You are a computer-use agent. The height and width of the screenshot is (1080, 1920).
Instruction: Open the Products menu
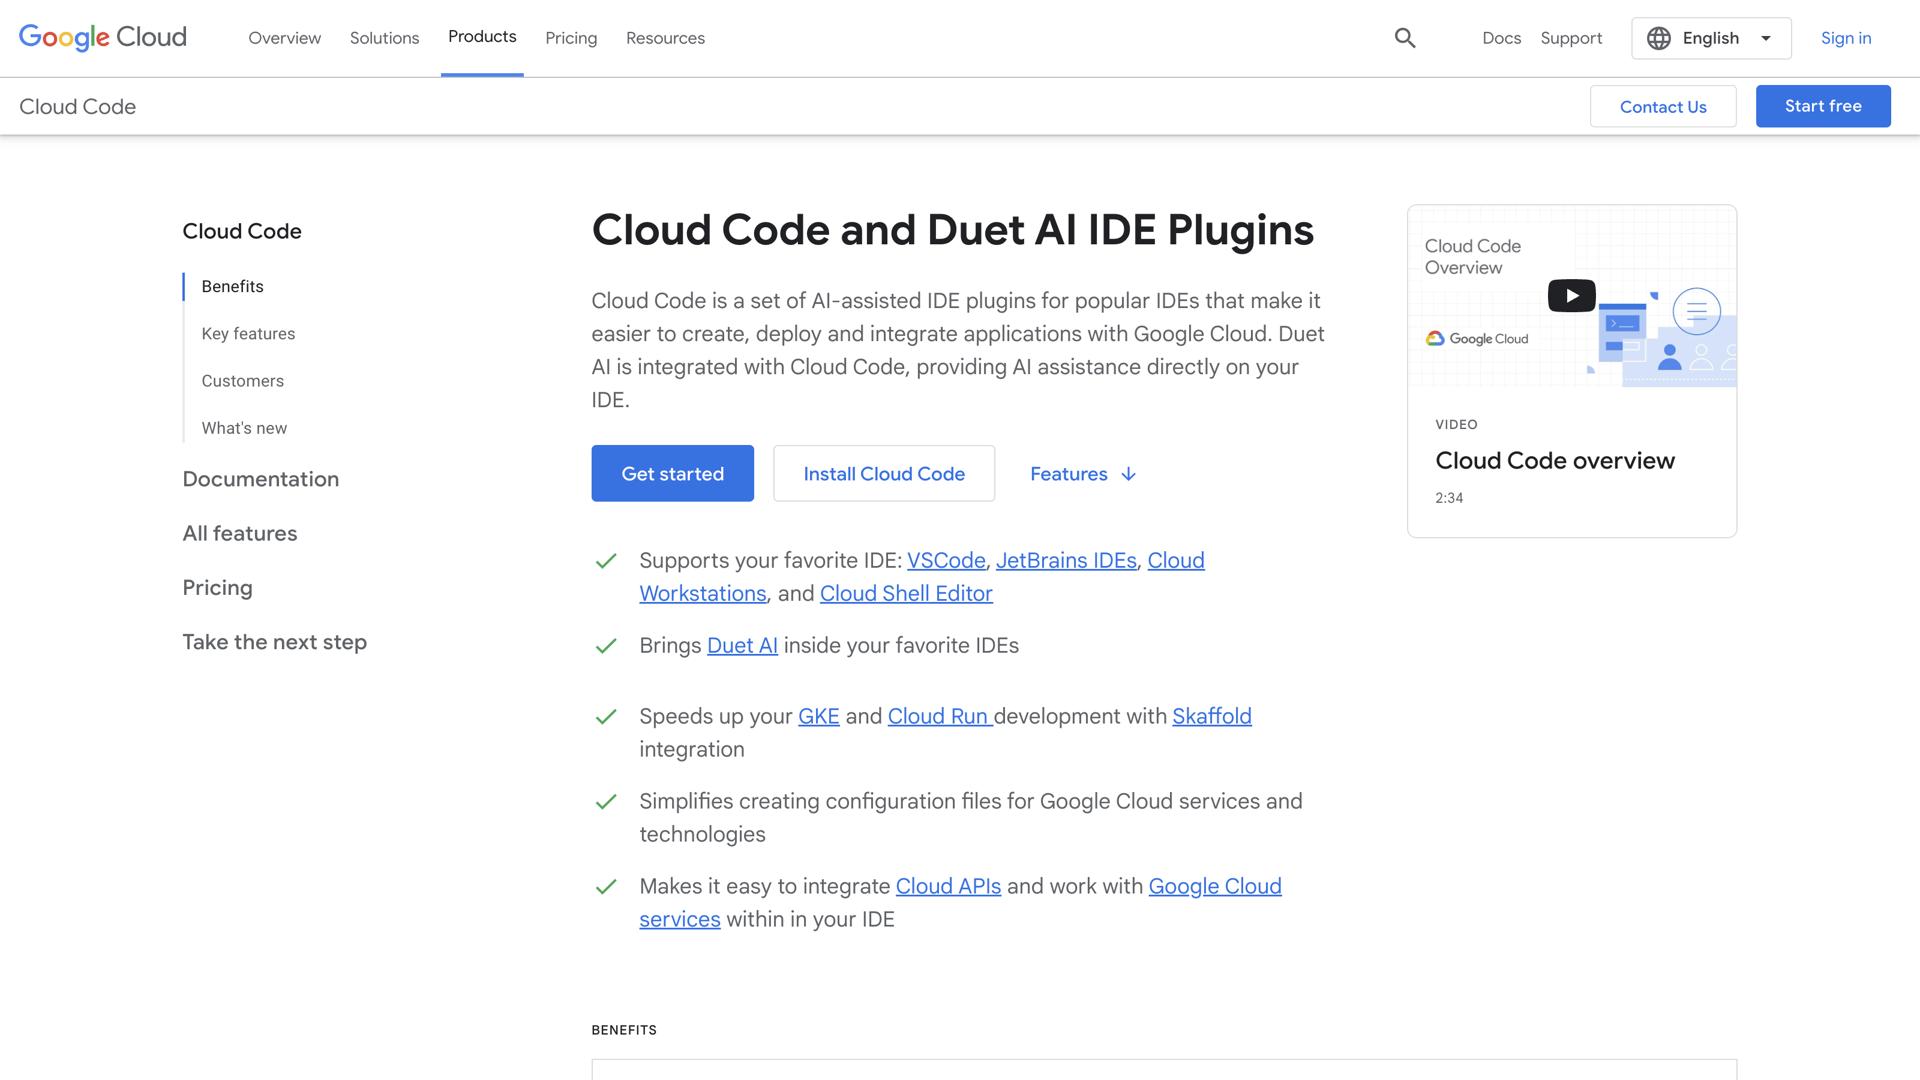pos(482,36)
